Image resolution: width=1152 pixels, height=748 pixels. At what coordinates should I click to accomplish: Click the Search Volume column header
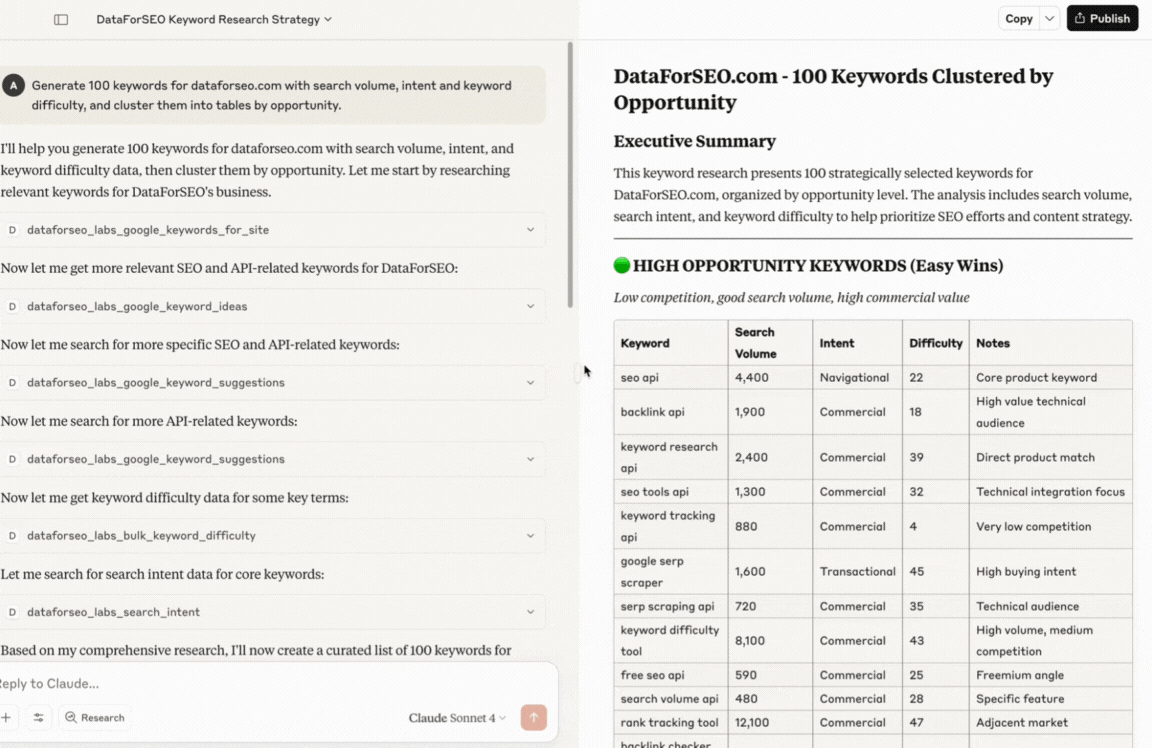click(770, 343)
